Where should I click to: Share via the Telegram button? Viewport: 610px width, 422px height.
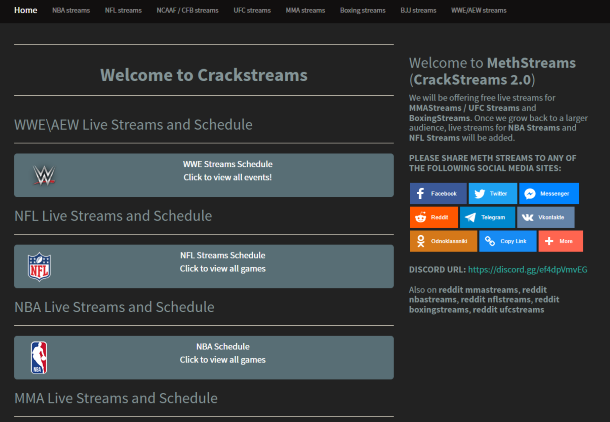coord(487,217)
